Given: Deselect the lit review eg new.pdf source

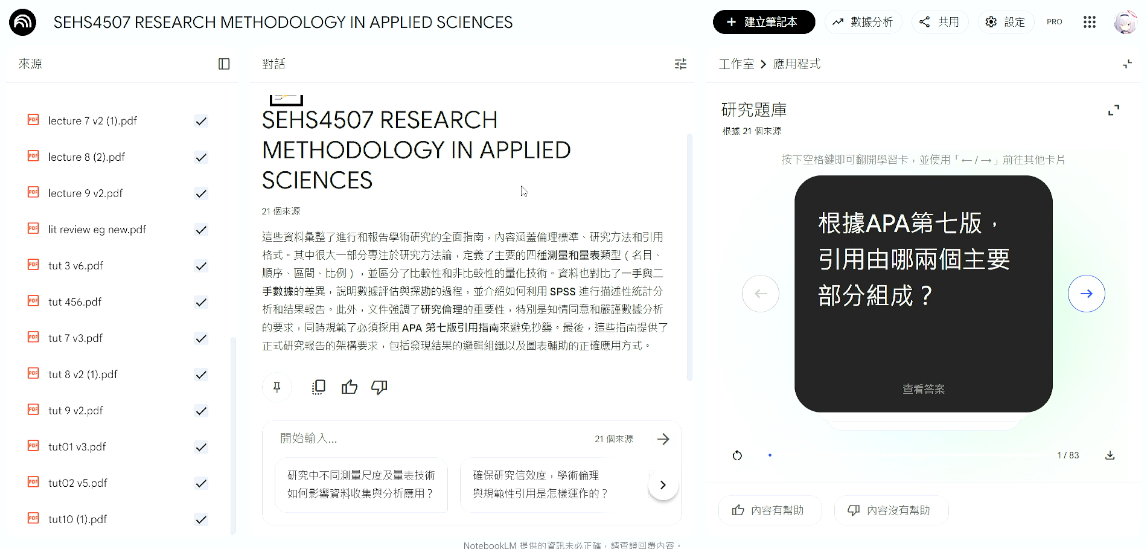Looking at the screenshot, I should click(x=201, y=230).
